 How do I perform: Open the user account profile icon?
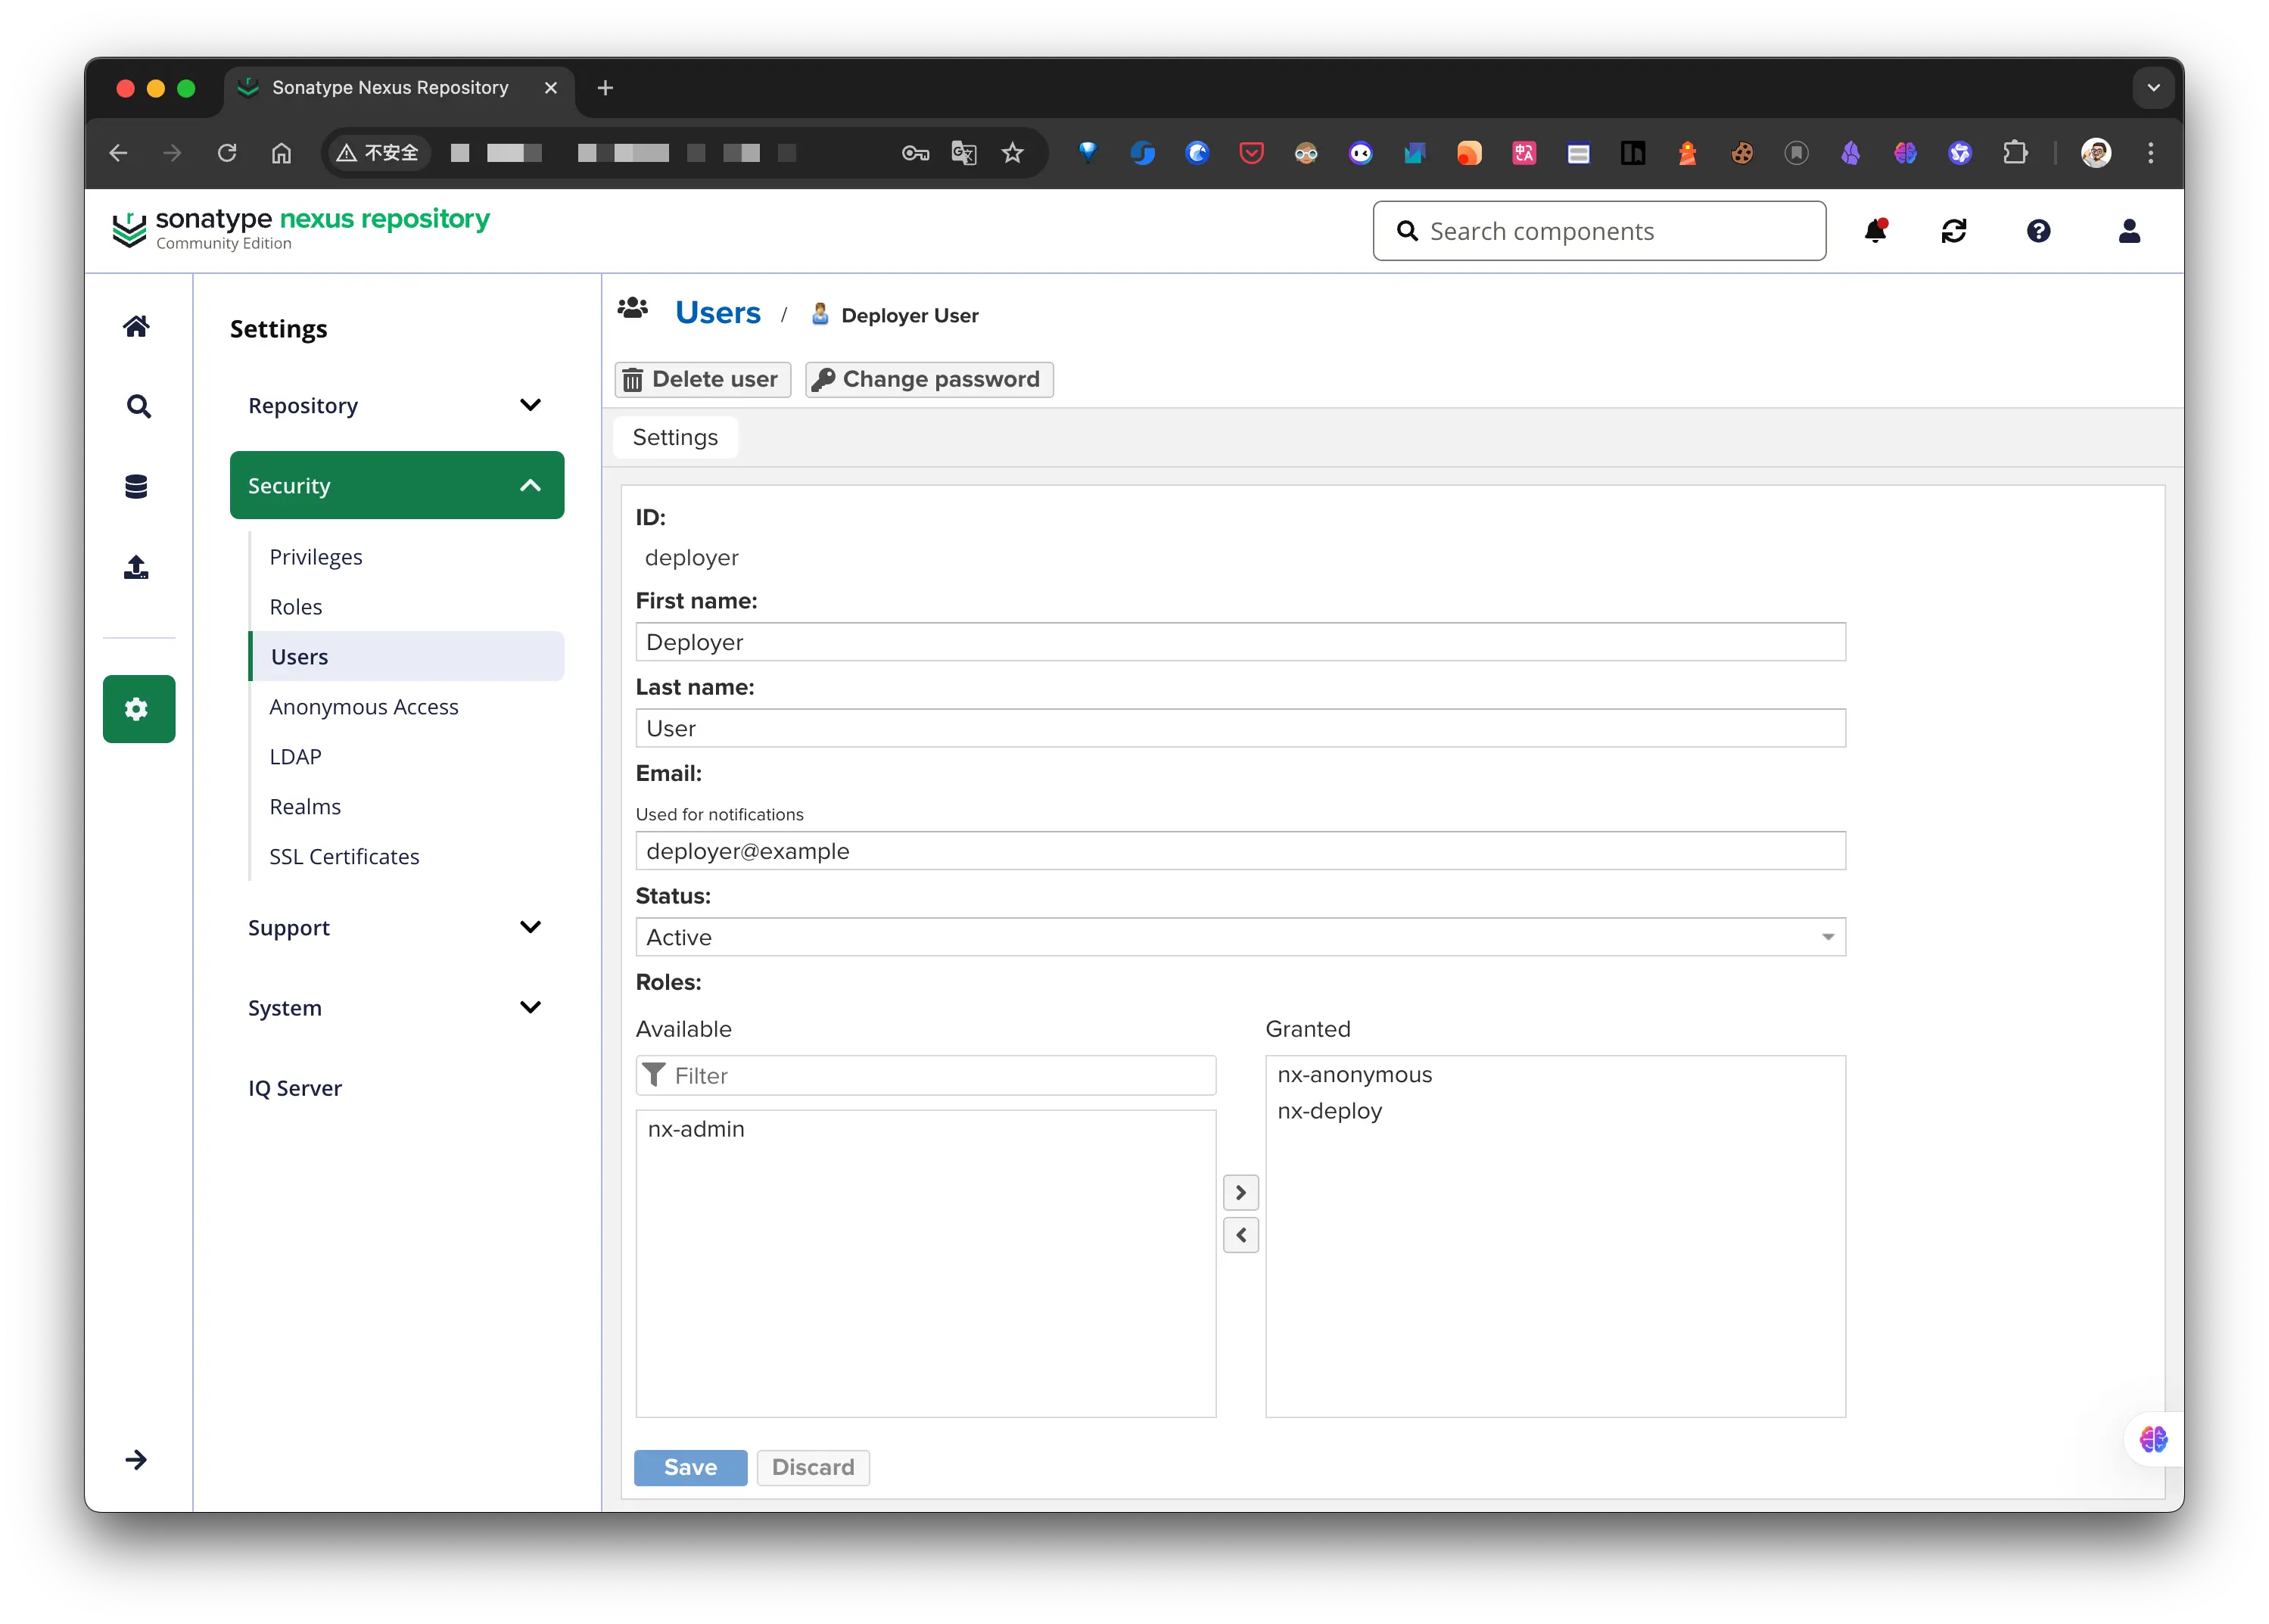tap(2129, 231)
